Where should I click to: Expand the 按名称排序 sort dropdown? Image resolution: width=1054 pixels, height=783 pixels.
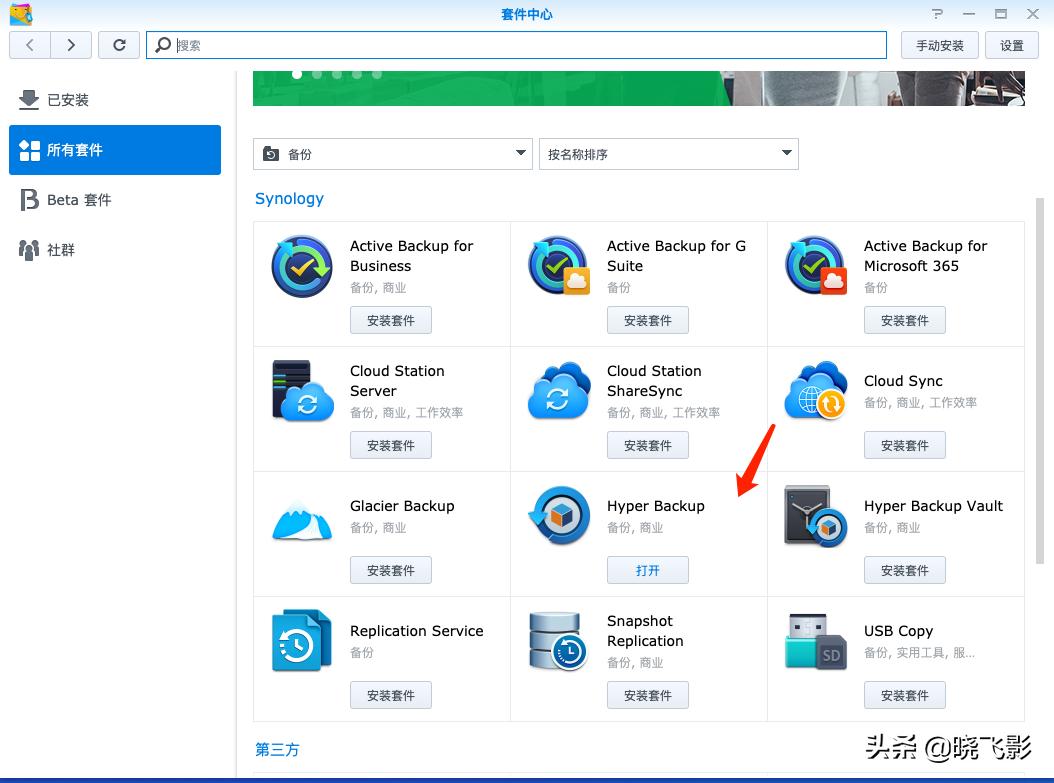pos(669,154)
